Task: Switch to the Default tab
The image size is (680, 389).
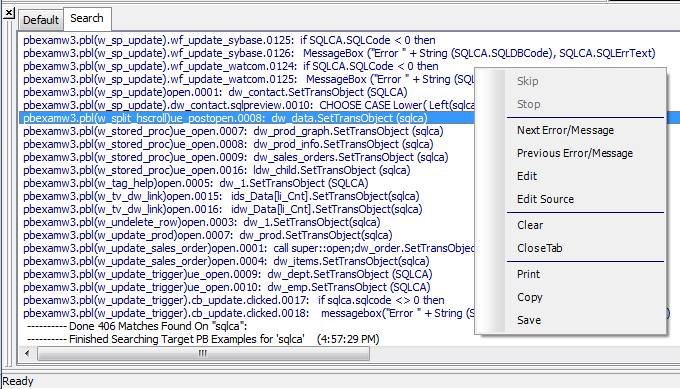Action: tap(40, 20)
